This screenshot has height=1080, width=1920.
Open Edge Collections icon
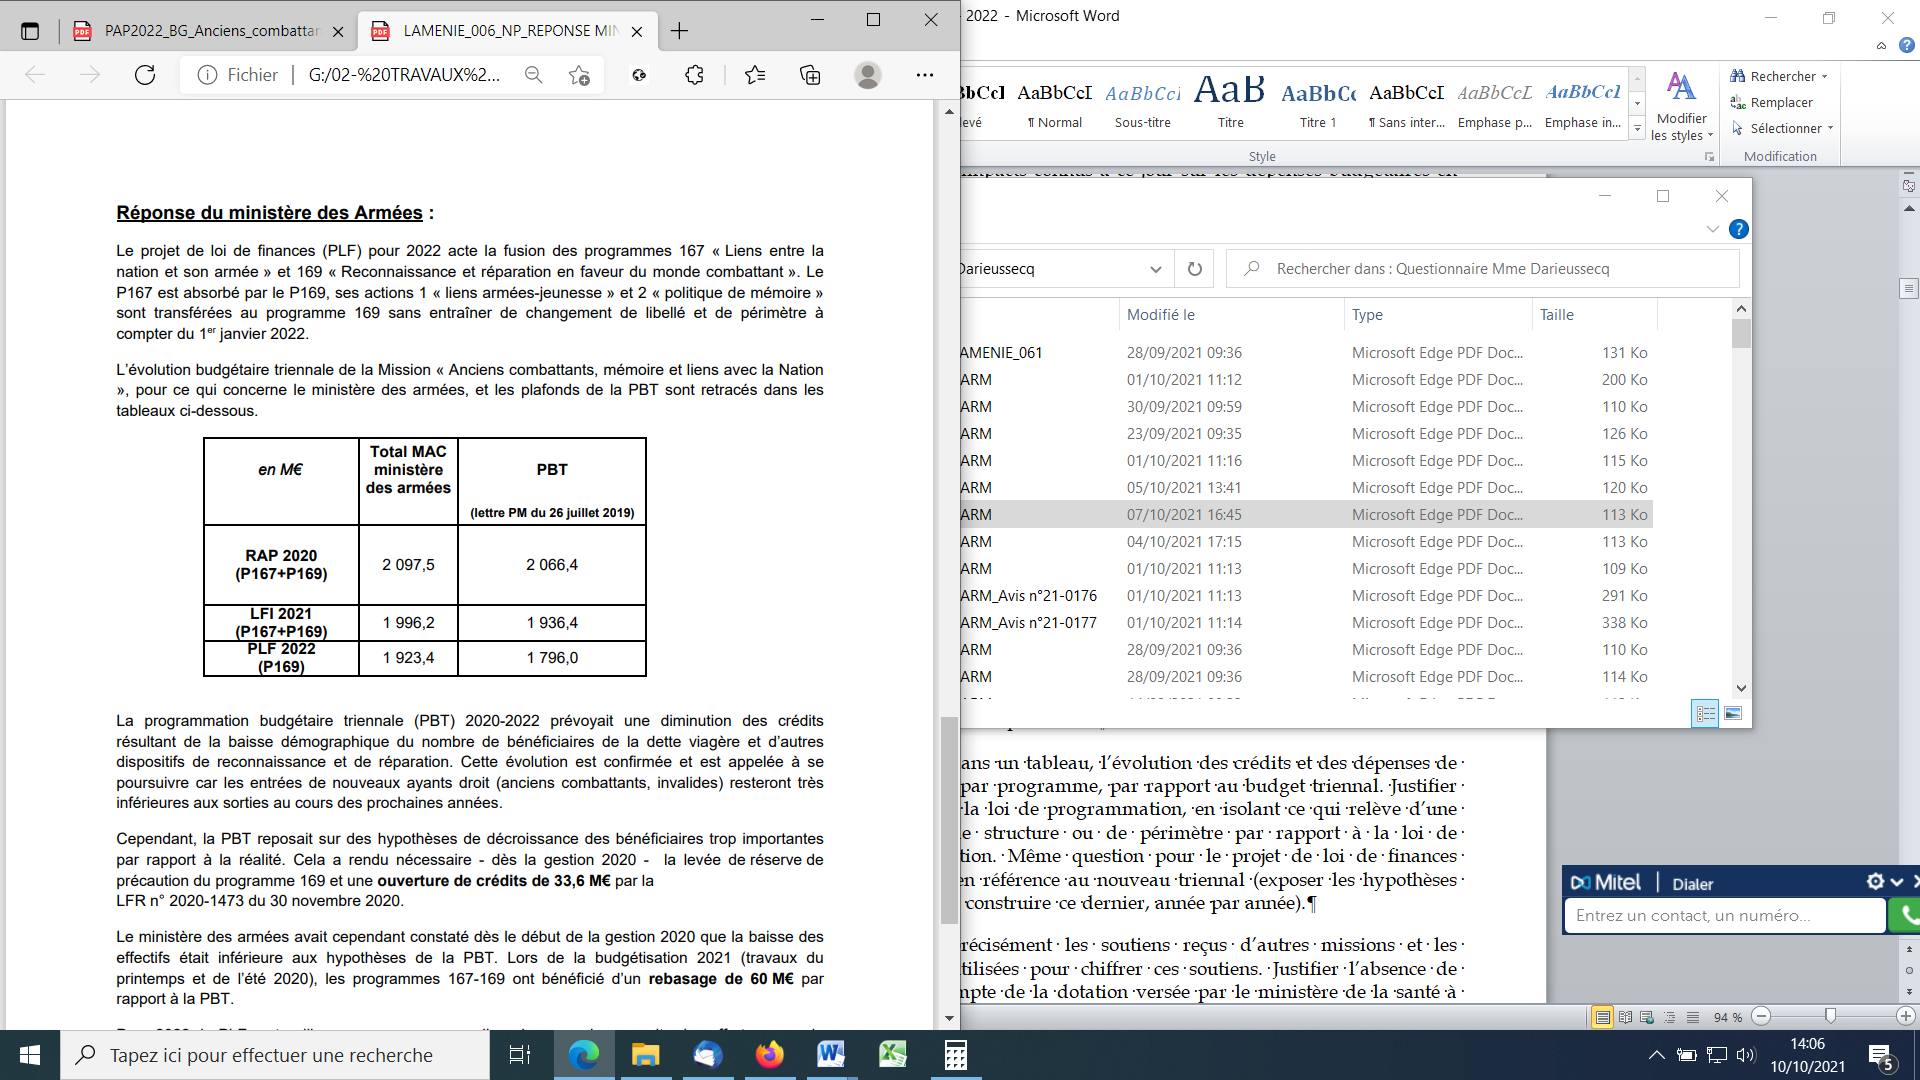click(810, 75)
